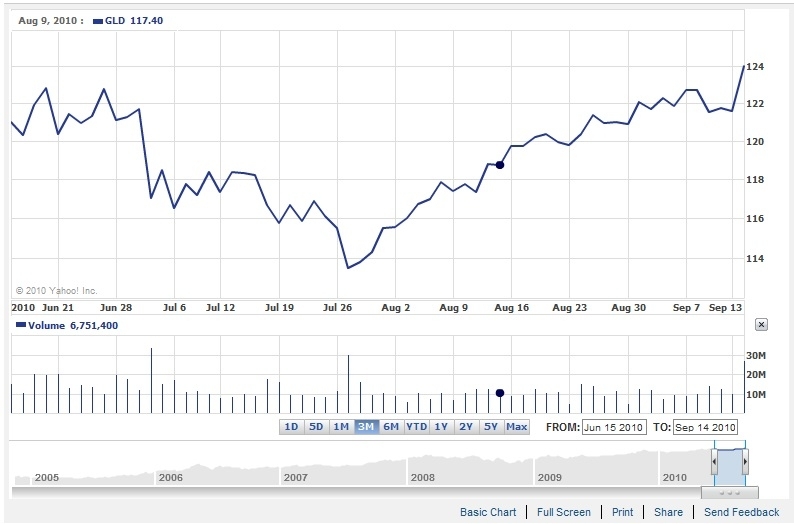
Task: Click the left range slider handle
Action: point(714,462)
